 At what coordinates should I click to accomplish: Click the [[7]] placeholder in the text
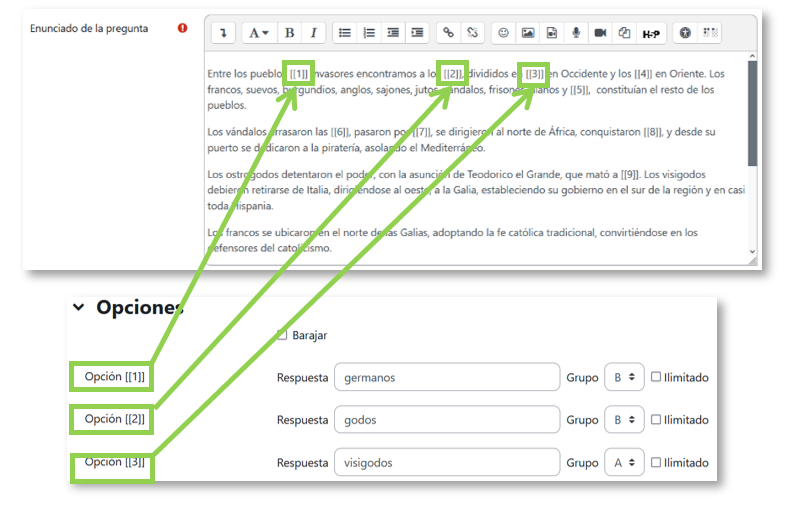point(421,132)
